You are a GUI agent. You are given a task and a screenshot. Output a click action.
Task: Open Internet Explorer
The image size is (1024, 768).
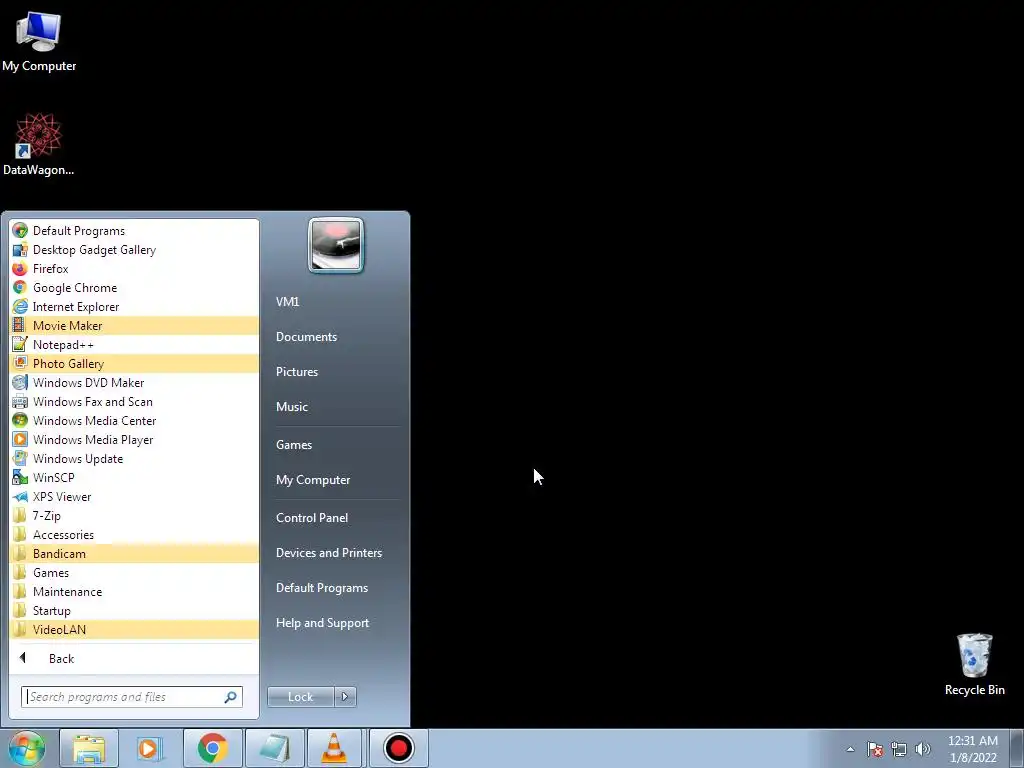(135, 306)
